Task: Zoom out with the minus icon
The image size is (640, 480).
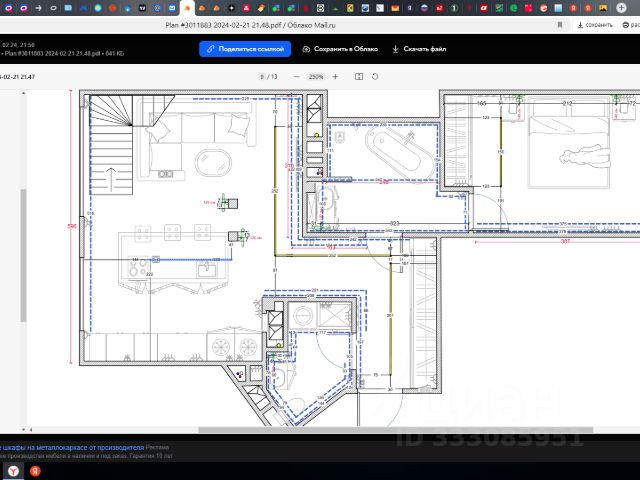Action: [297, 77]
